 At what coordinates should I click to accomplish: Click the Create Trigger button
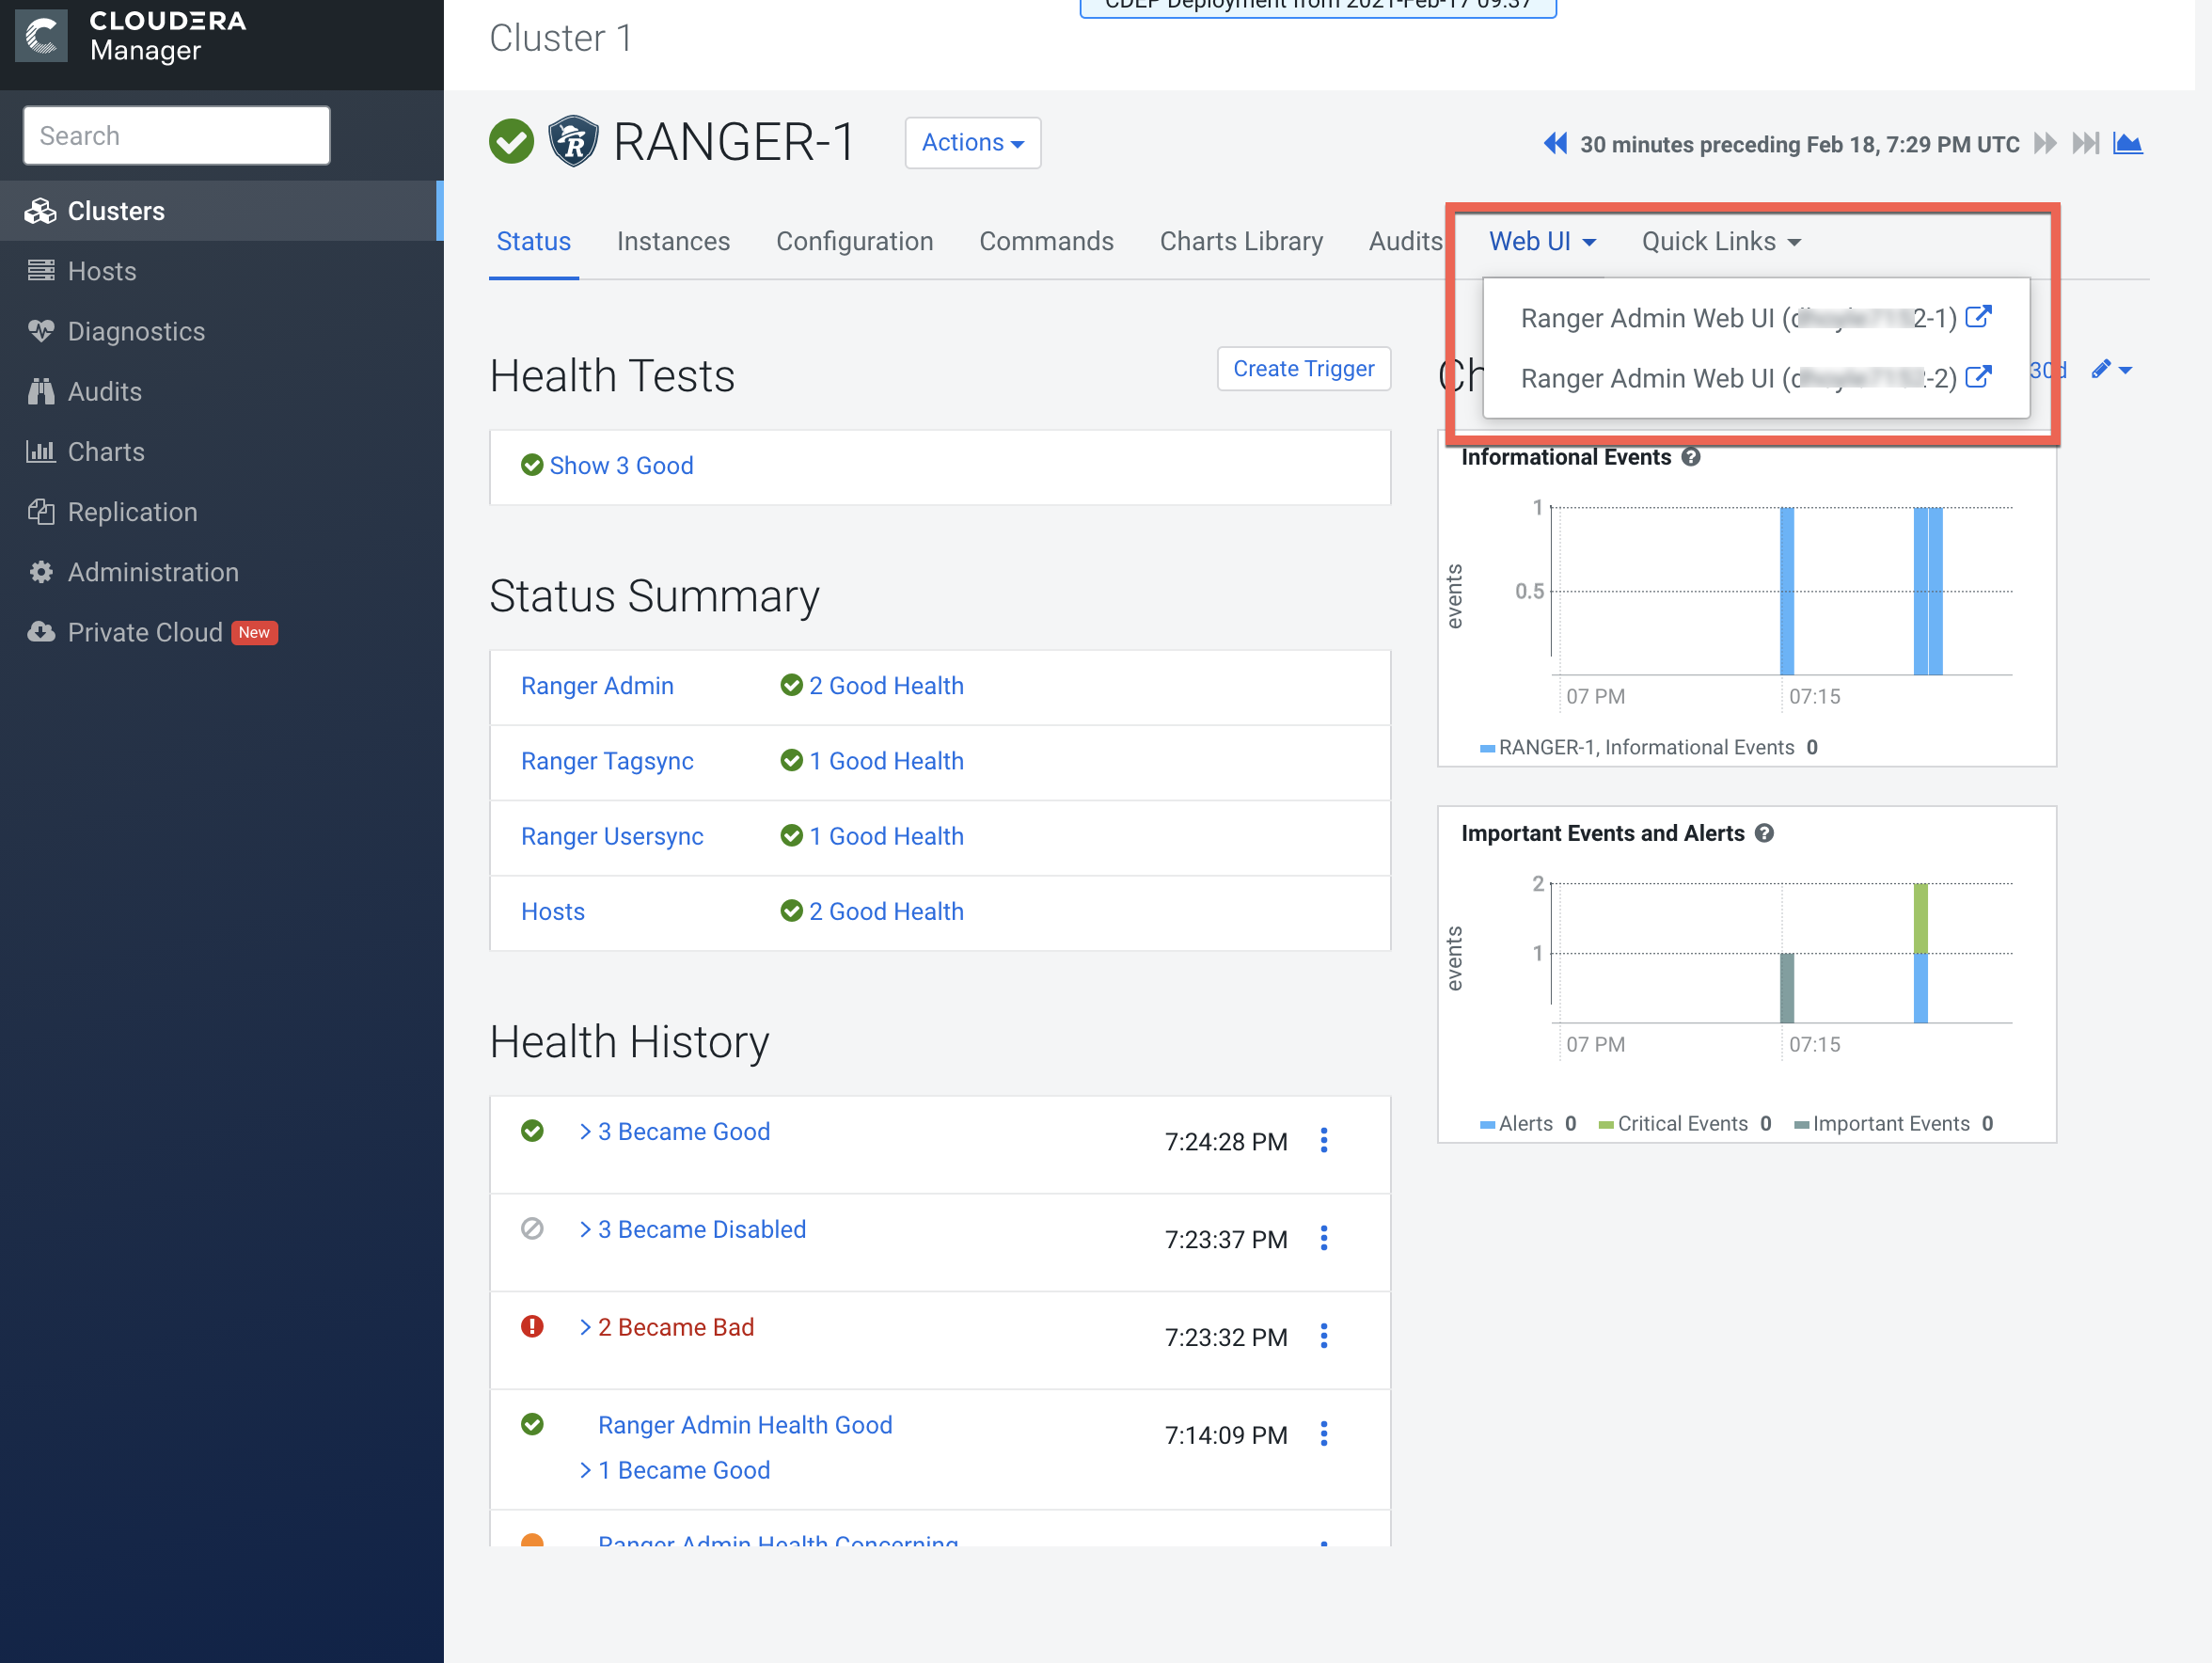(x=1303, y=368)
